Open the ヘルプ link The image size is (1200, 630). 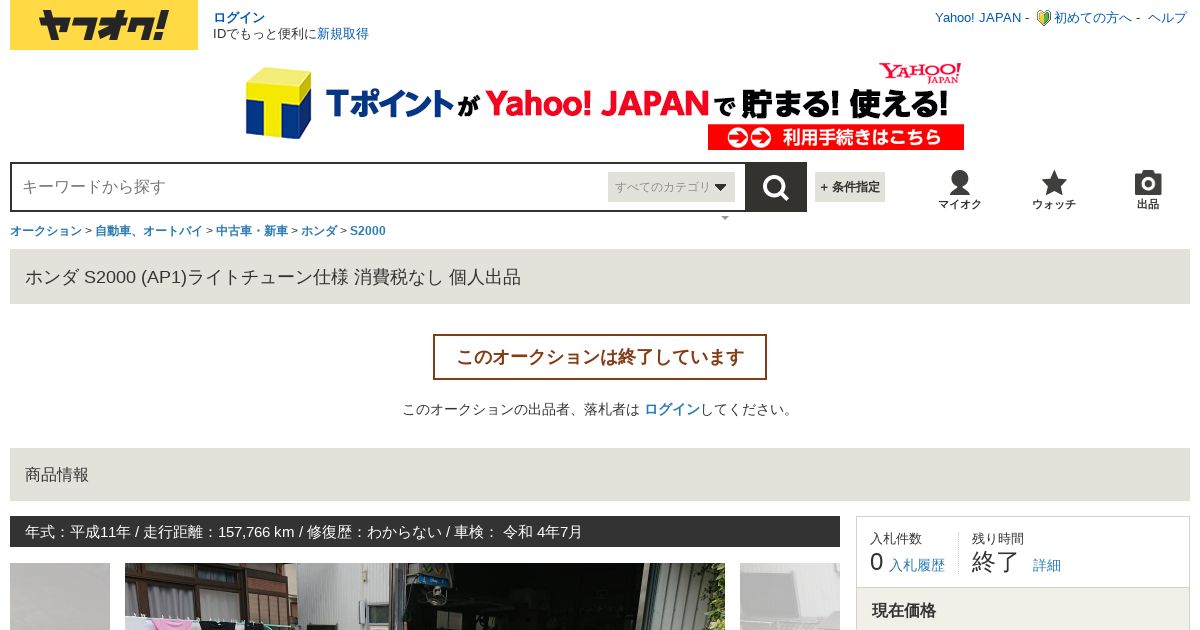coord(1167,18)
